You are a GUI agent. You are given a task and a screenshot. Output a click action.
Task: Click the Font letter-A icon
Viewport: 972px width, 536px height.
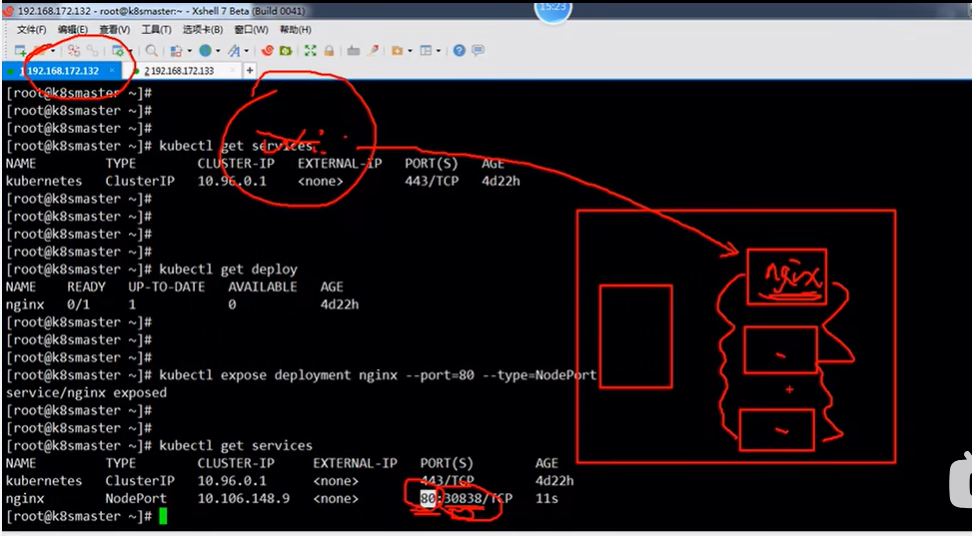tap(234, 51)
